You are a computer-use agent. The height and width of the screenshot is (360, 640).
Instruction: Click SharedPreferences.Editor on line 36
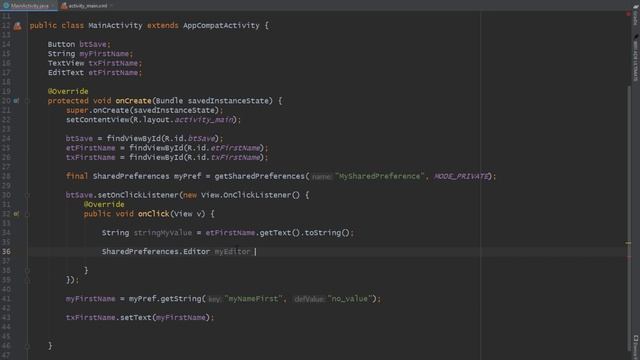click(156, 251)
